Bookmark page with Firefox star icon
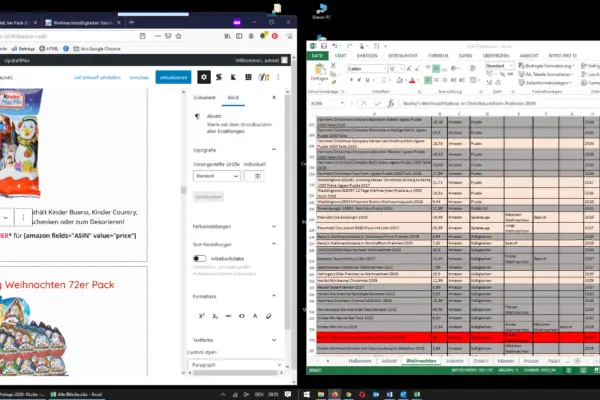The width and height of the screenshot is (600, 400). 178,36
